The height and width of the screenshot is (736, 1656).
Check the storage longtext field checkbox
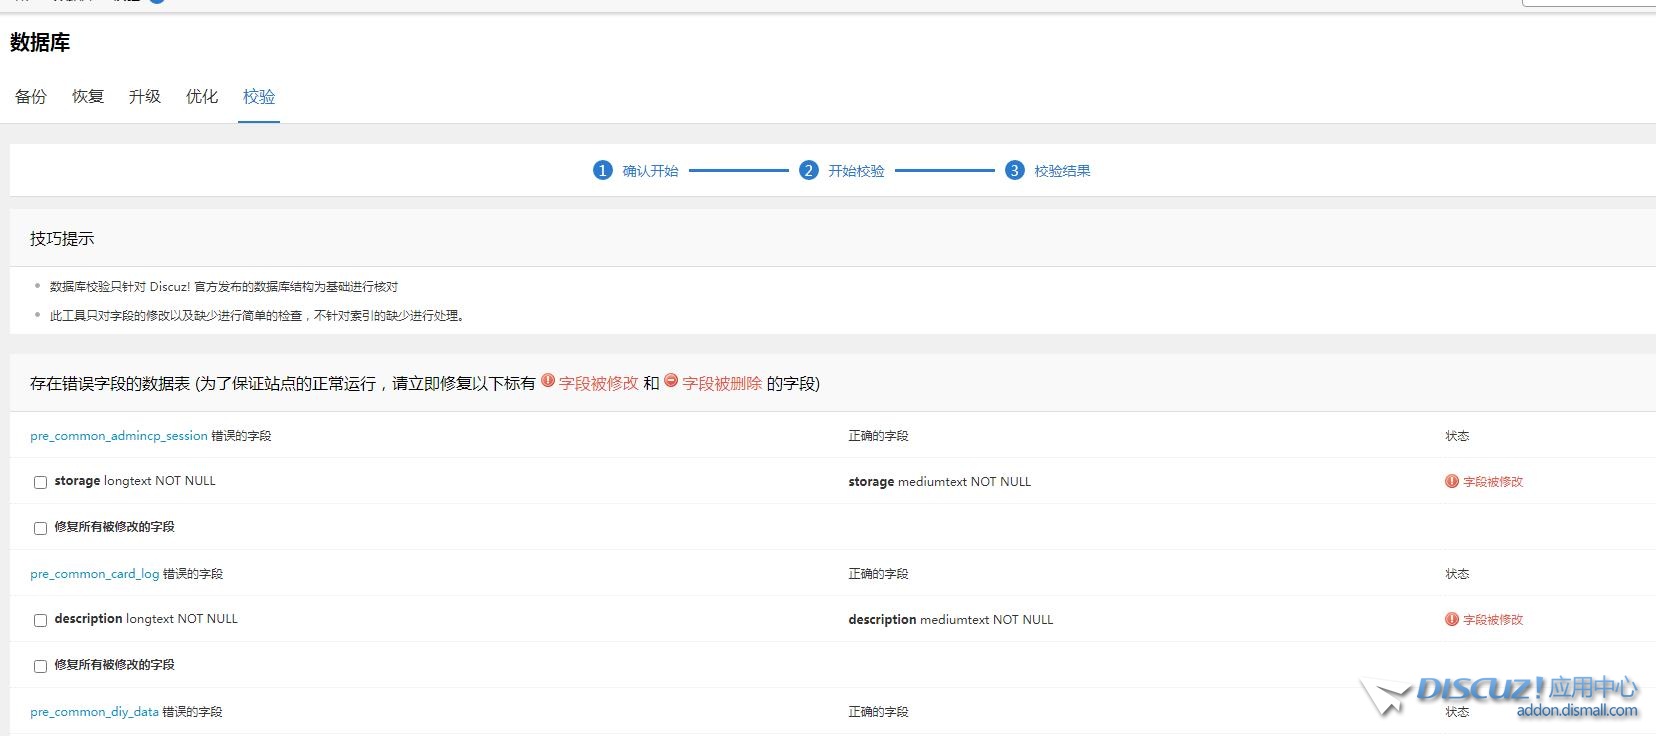(x=41, y=482)
